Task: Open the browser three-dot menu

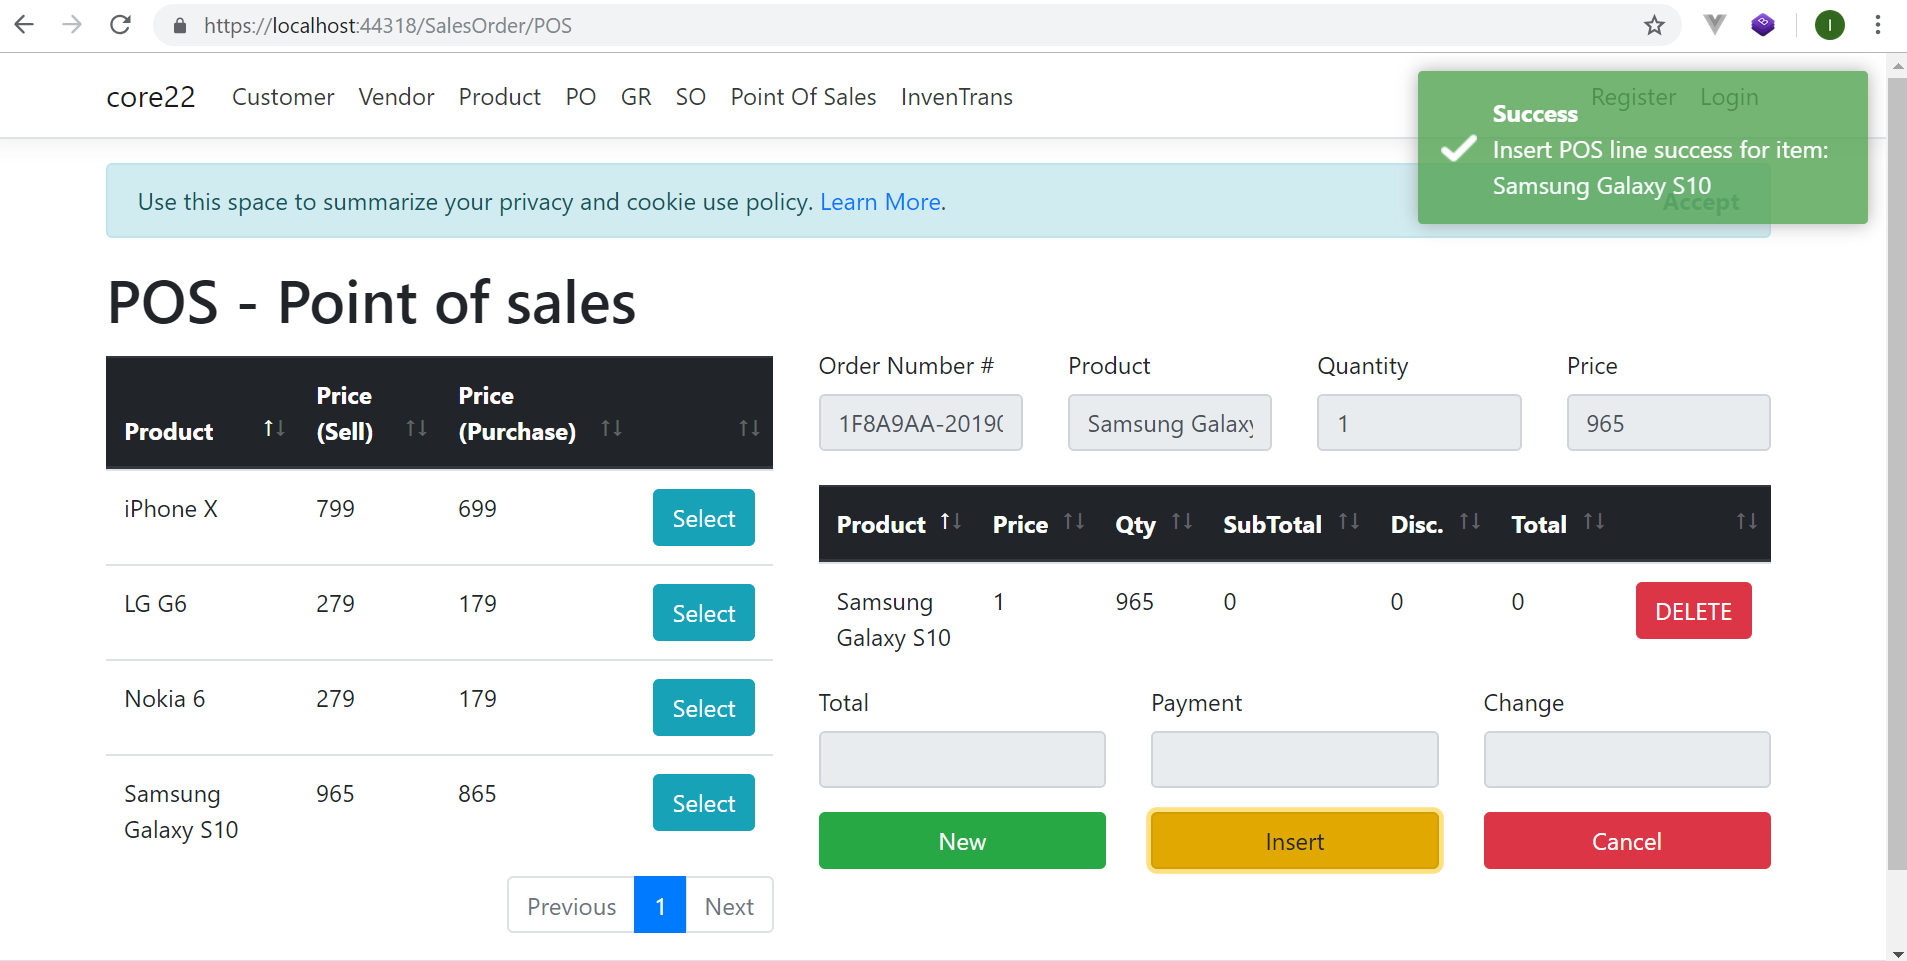Action: 1877,25
